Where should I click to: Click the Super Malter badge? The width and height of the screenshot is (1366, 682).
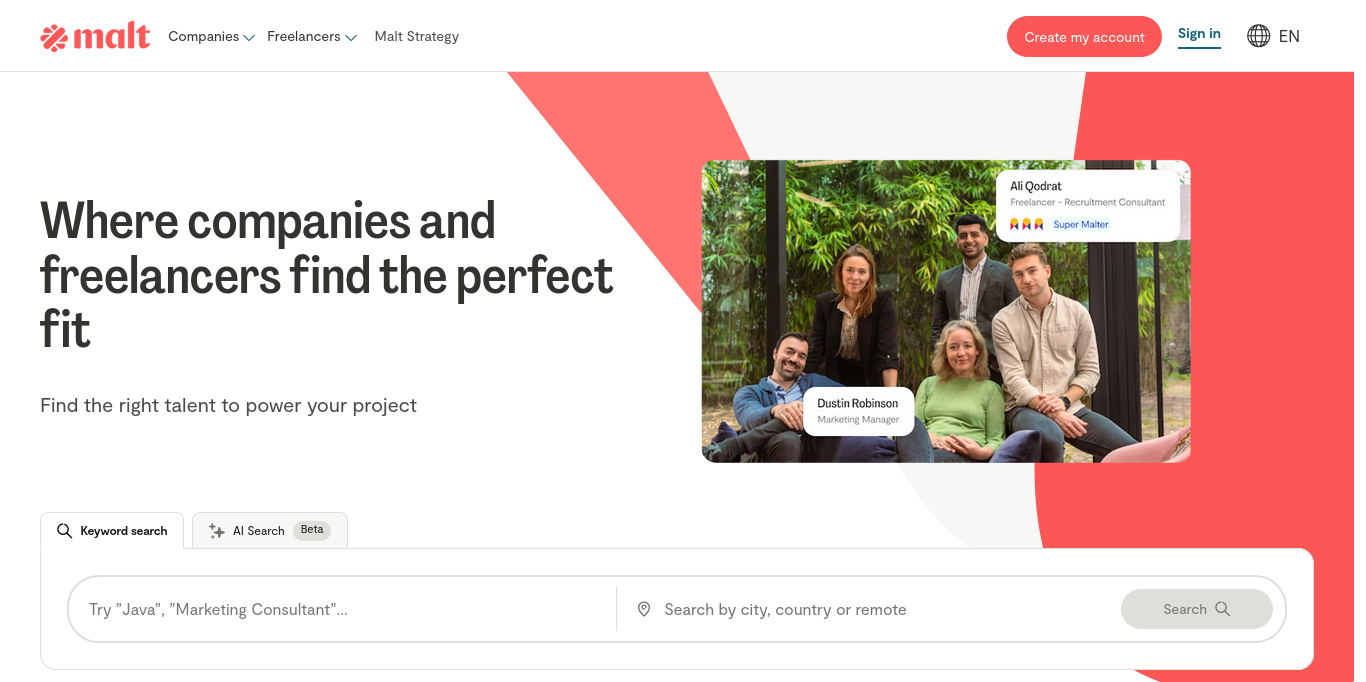(x=1081, y=224)
